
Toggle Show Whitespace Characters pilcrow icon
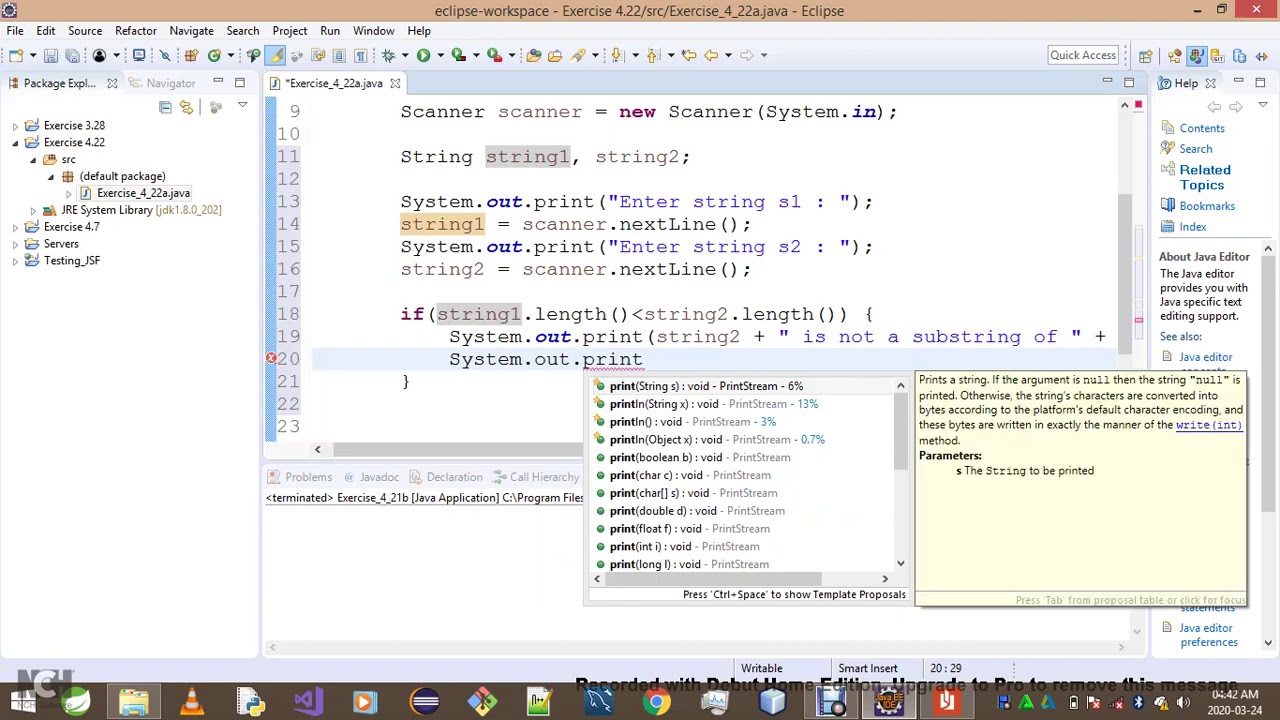click(361, 55)
